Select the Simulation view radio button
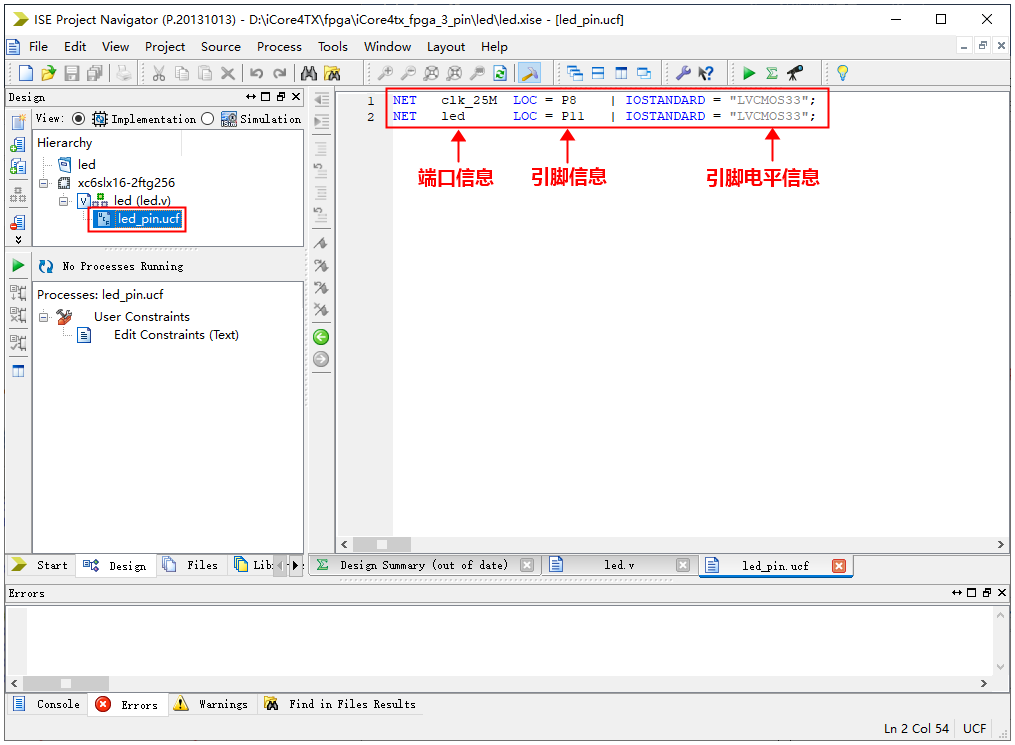Image resolution: width=1015 pixels, height=745 pixels. pos(208,119)
